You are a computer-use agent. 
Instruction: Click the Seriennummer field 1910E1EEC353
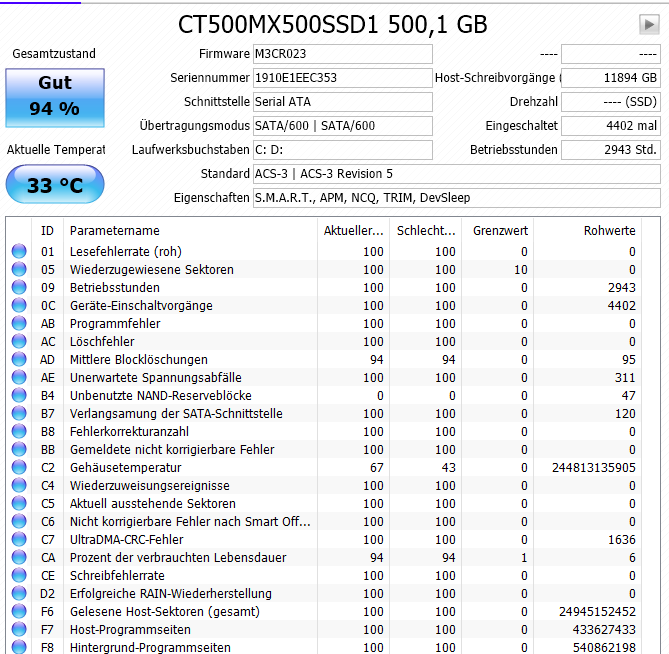point(343,78)
